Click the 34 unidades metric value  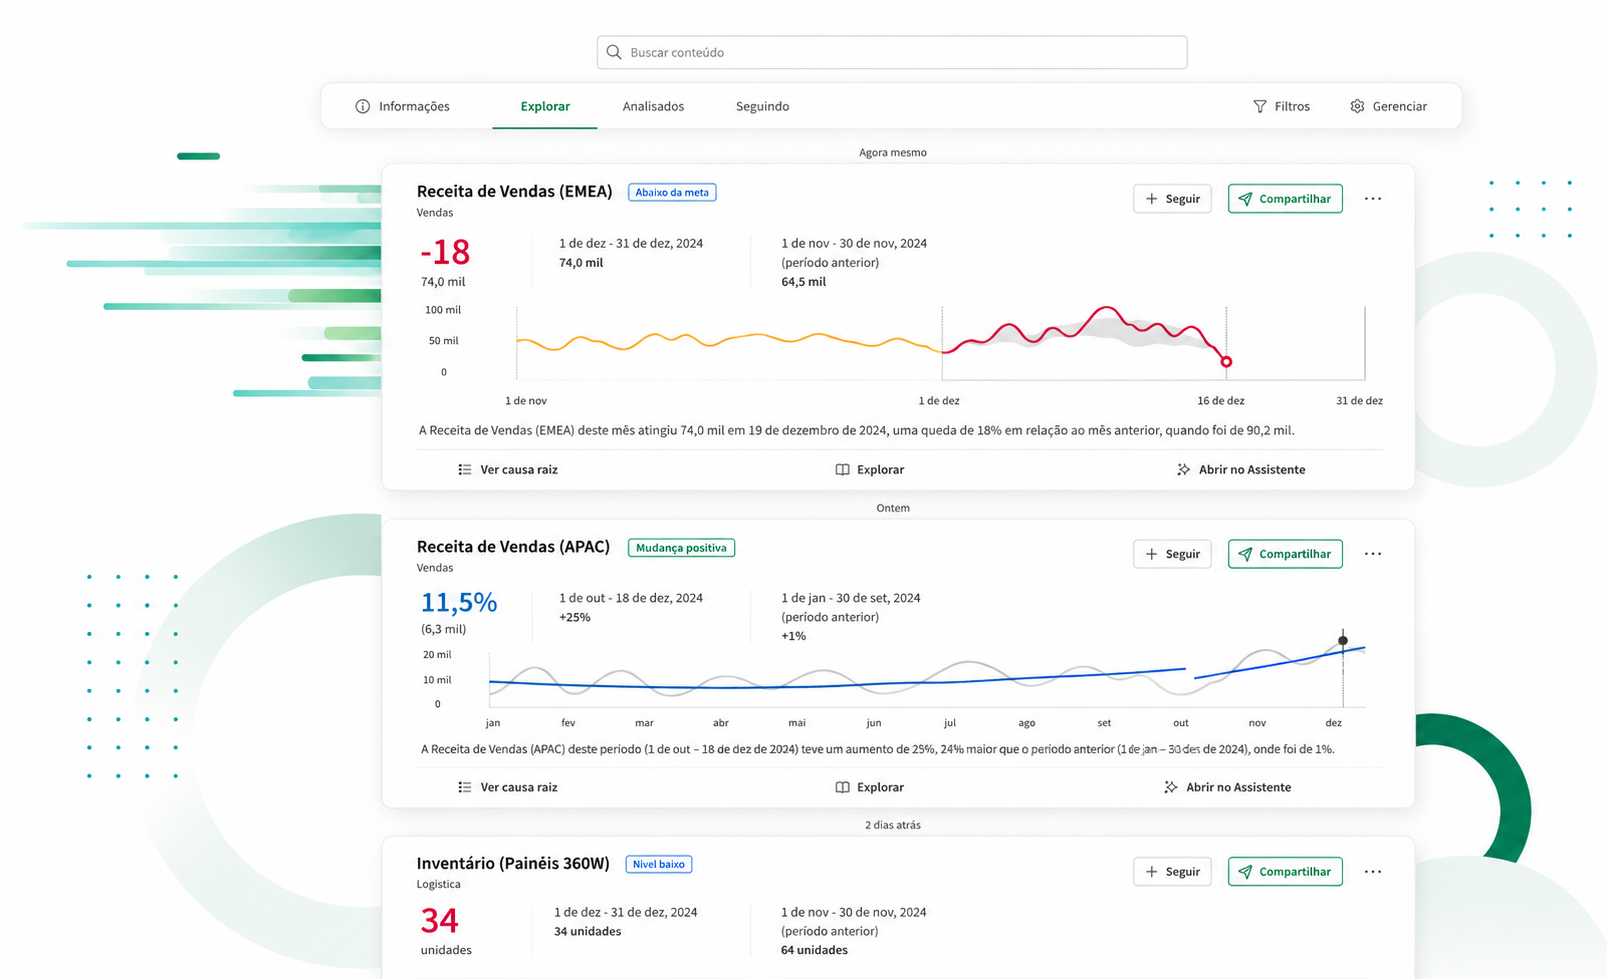click(440, 920)
